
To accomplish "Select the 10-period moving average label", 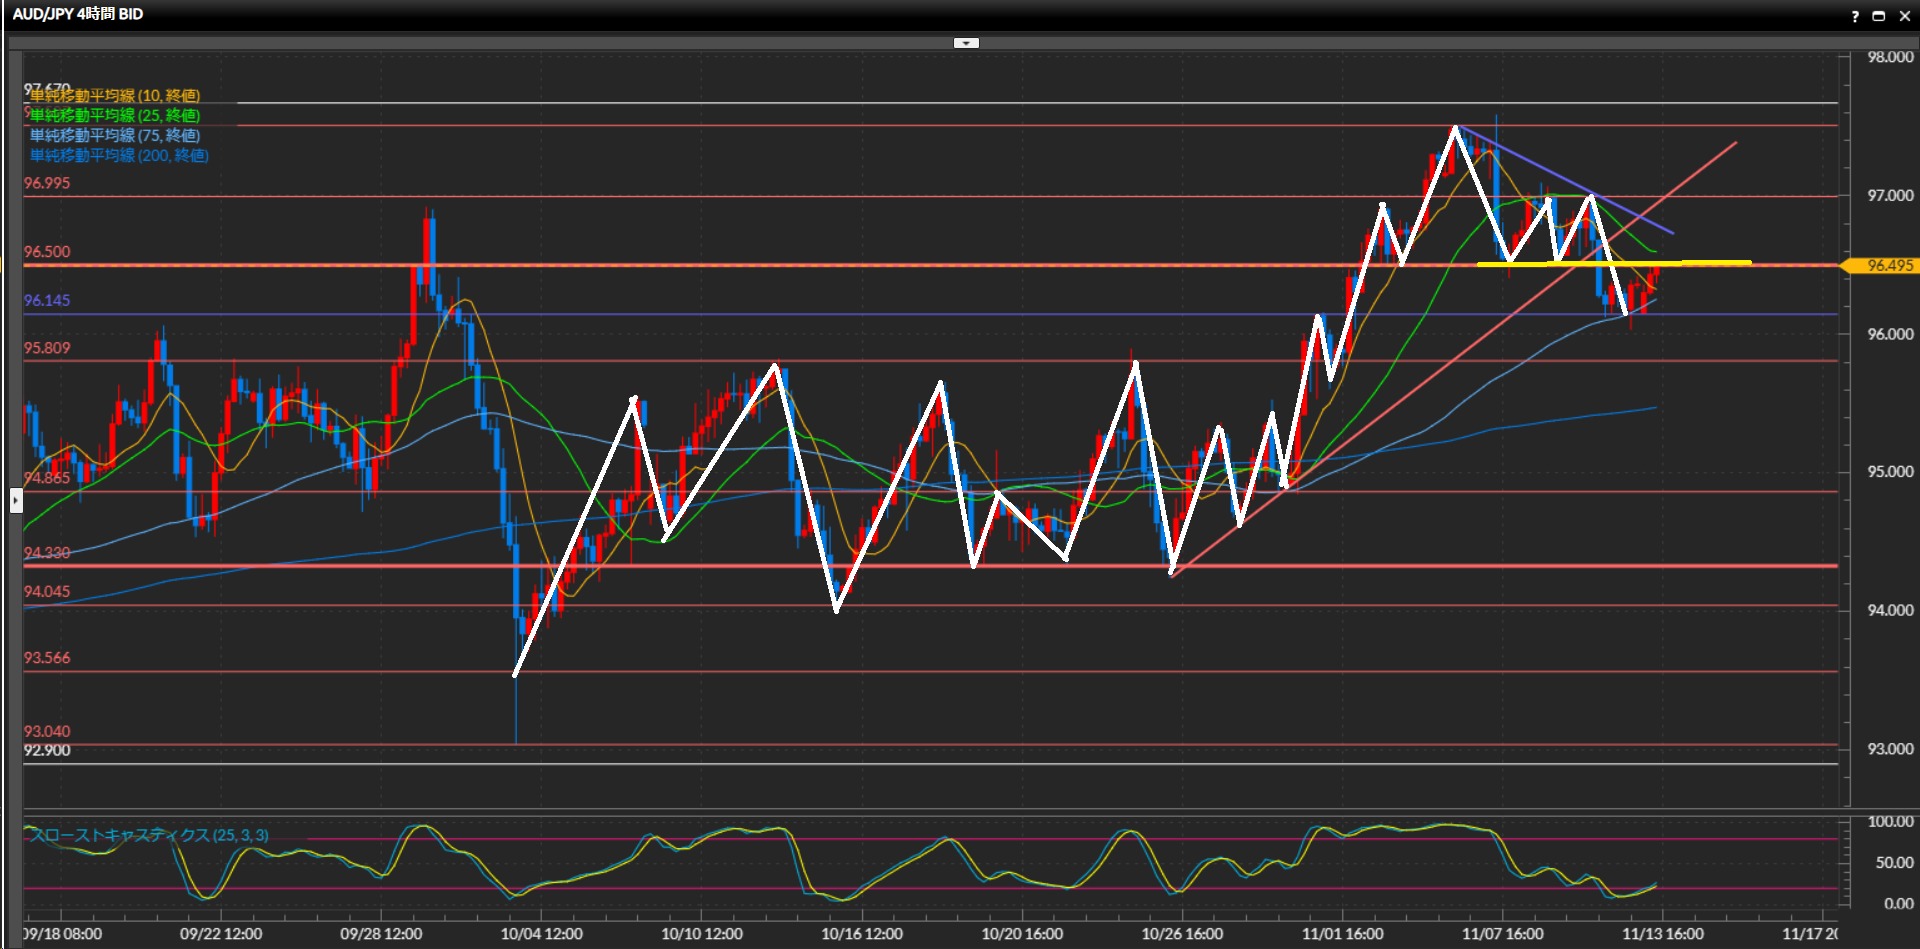I will (114, 96).
